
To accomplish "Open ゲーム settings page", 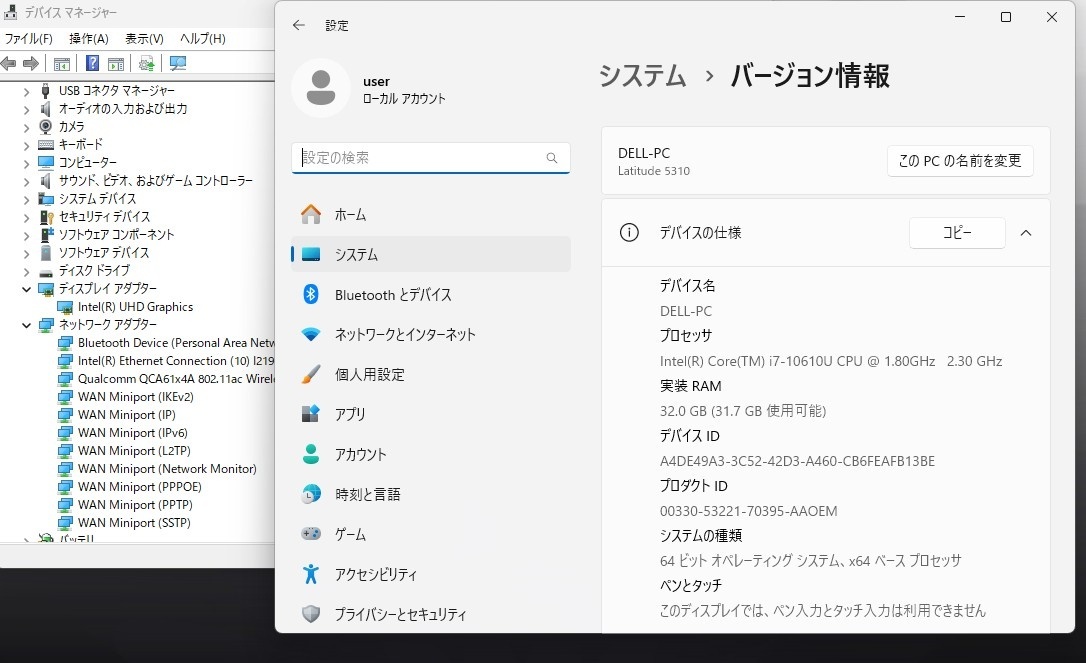I will [x=431, y=534].
